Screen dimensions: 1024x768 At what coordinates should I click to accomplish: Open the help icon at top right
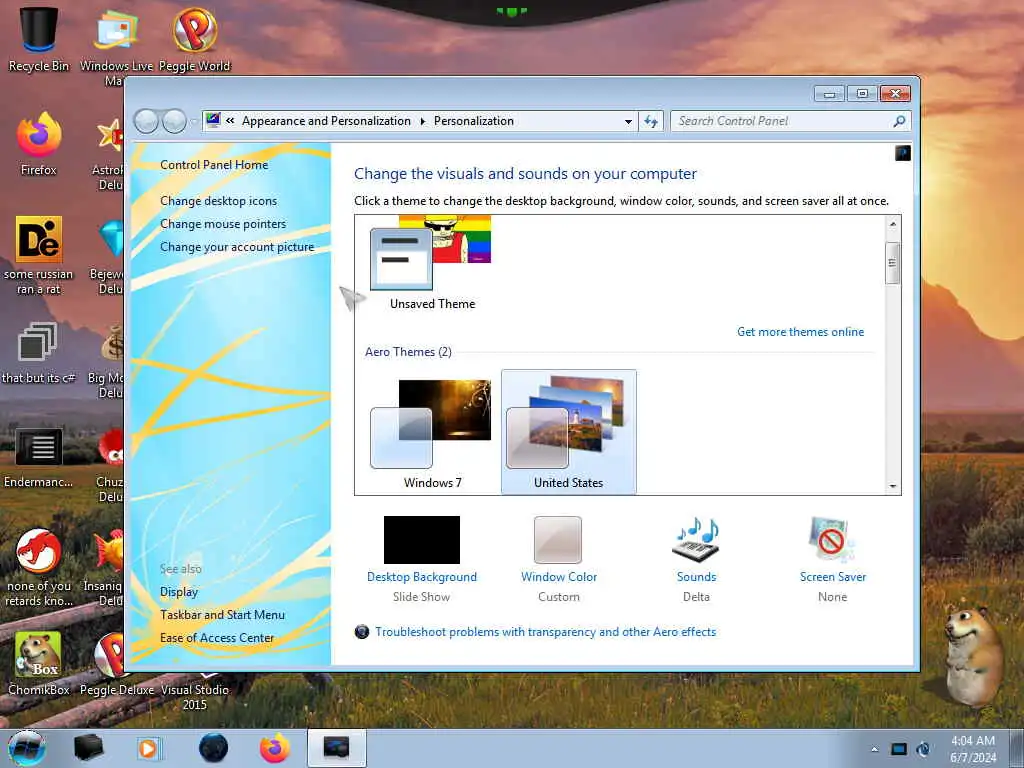pos(903,153)
